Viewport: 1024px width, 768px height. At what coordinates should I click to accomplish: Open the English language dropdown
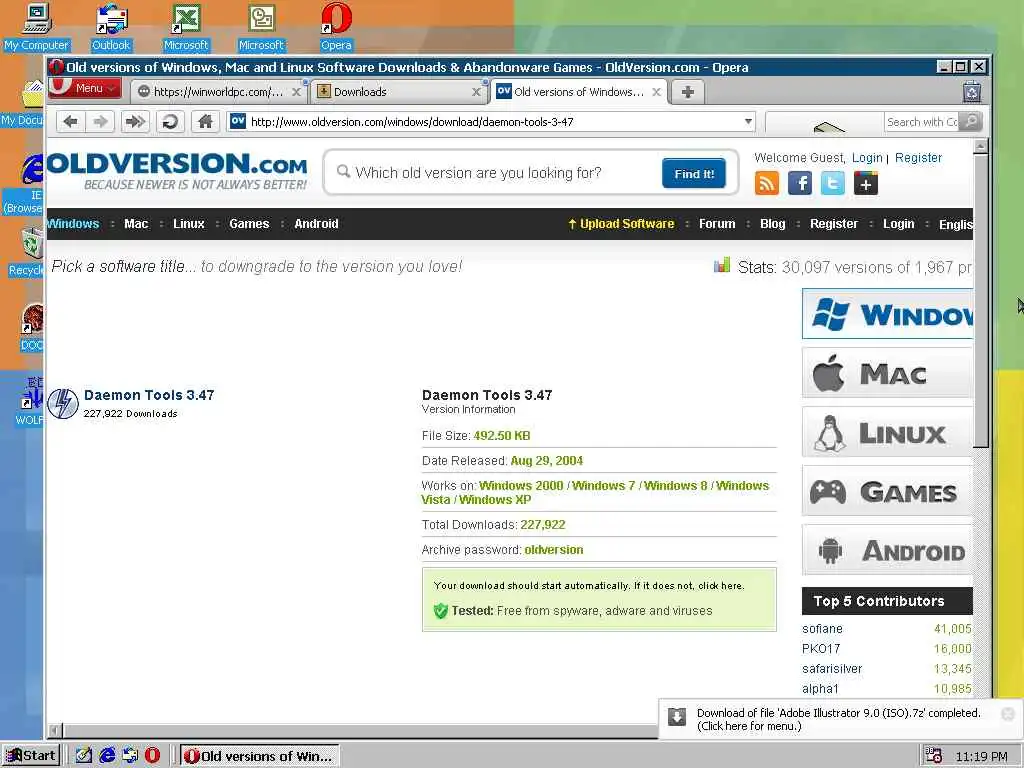point(955,225)
